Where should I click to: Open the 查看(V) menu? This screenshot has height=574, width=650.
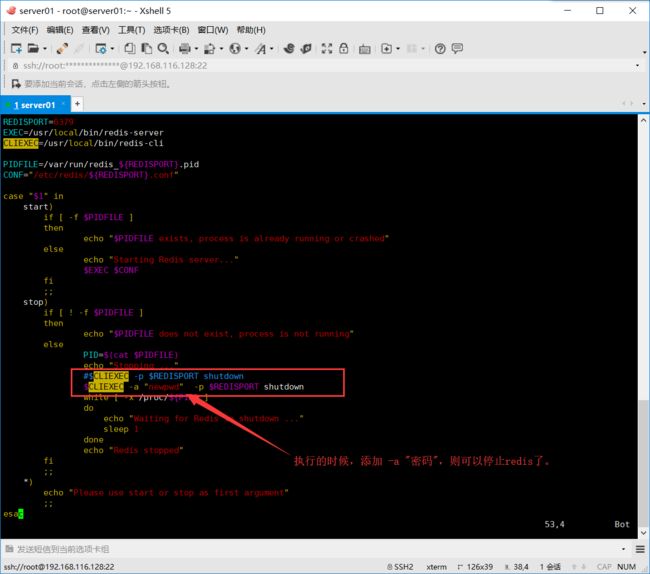pyautogui.click(x=96, y=30)
